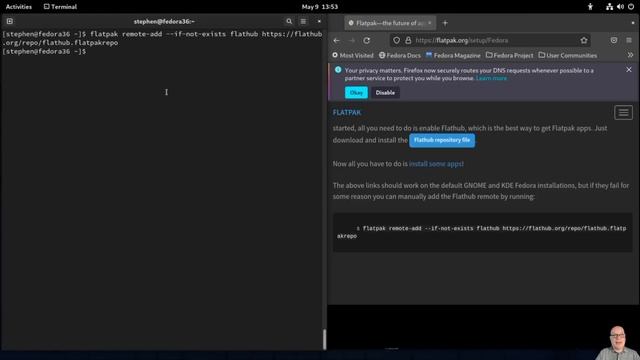
Task: Click the accessibility icon in top bar
Action: [x=590, y=7]
